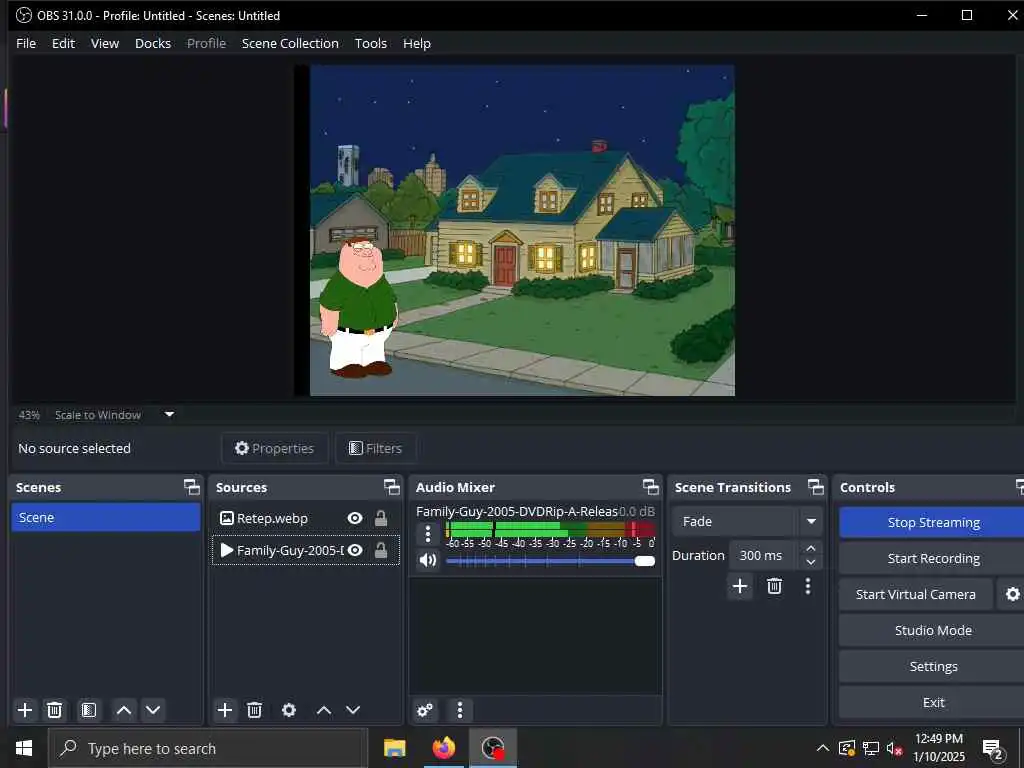Remove scene transition trash icon

click(x=775, y=586)
